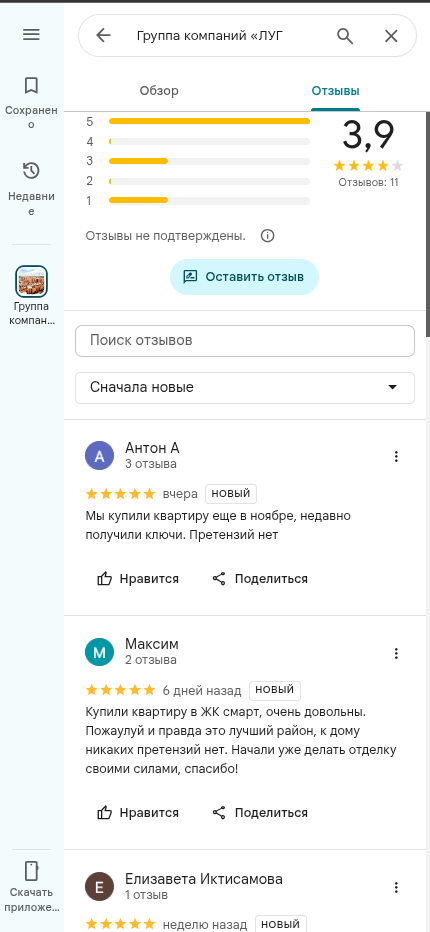Viewport: 430px width, 932px height.
Task: Open Антон А profile avatar
Action: pyautogui.click(x=99, y=456)
